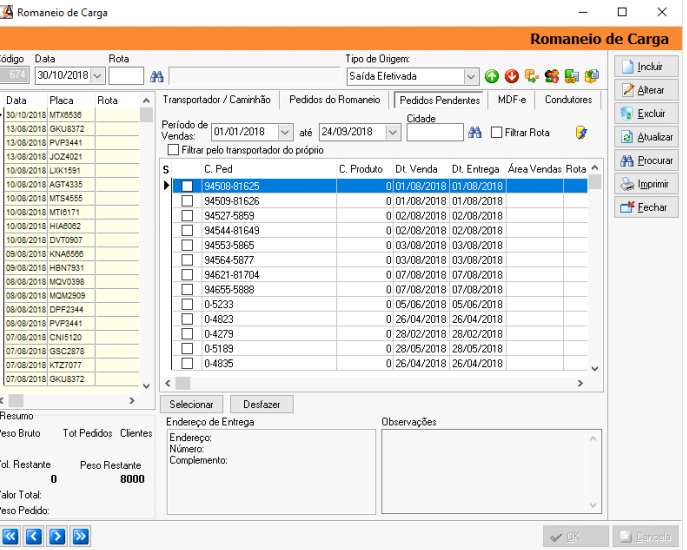687x550 pixels.
Task: Select the row with plate KNA6566
Action: pos(71,254)
